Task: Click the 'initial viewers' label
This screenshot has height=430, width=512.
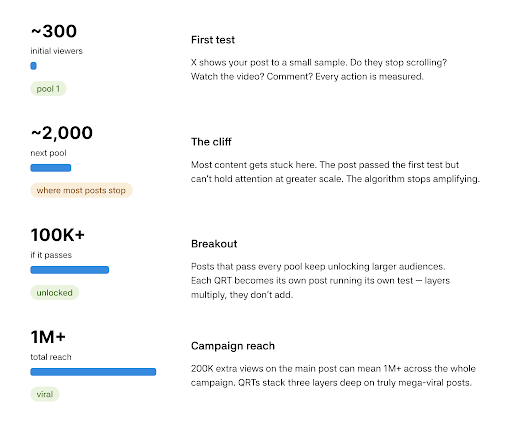Action: tap(57, 51)
